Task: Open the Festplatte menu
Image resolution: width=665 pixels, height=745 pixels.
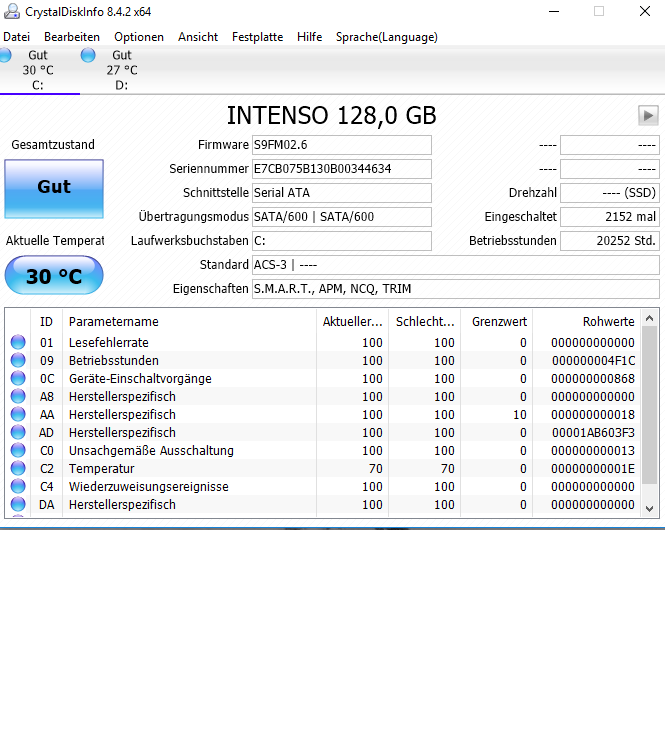Action: [257, 37]
